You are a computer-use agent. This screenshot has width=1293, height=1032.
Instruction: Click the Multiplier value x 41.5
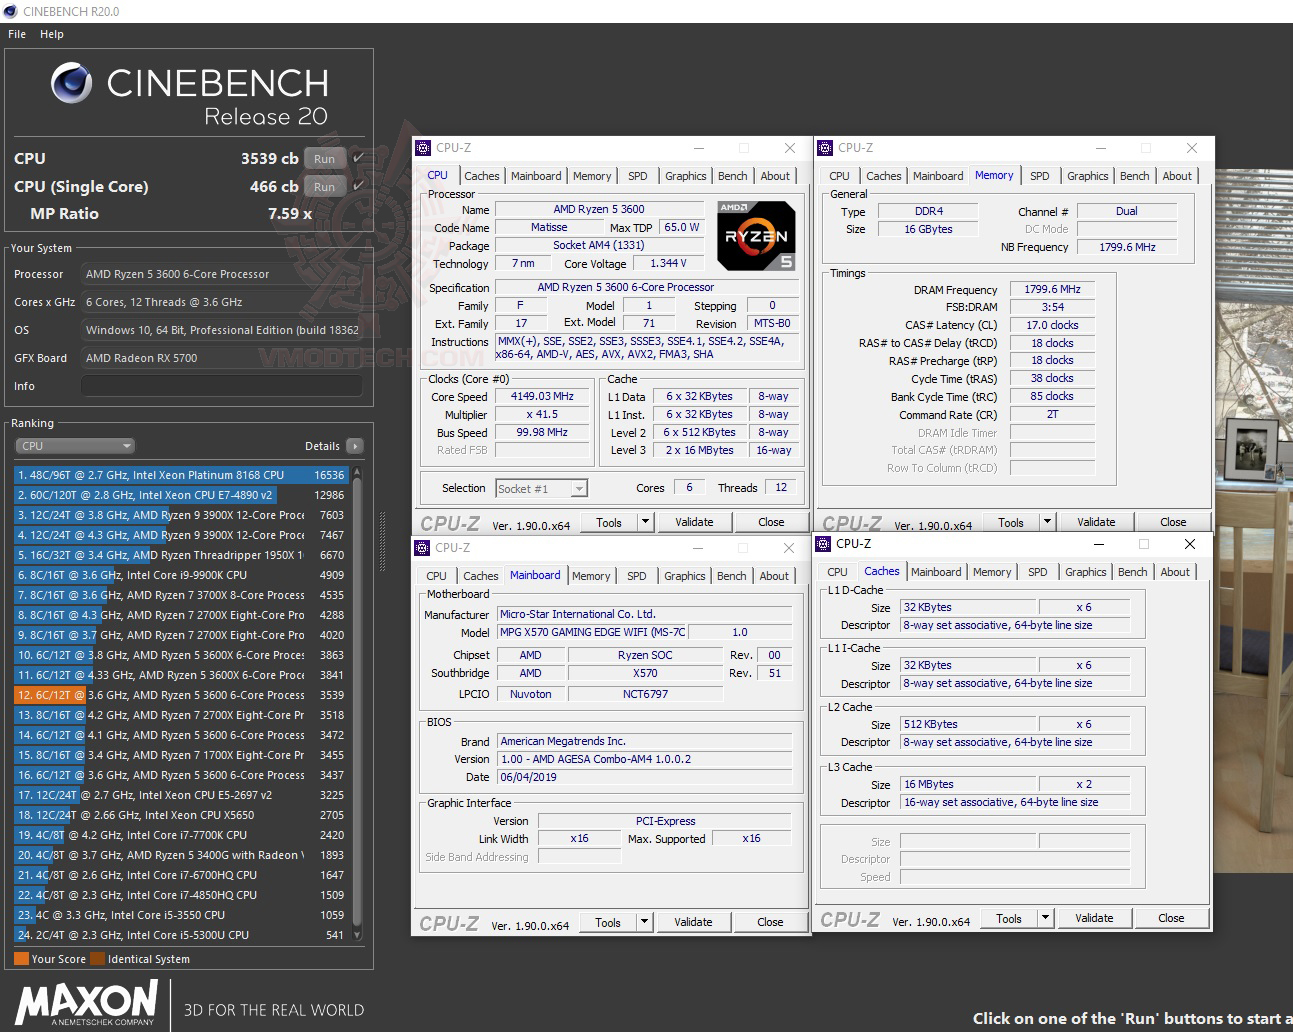point(542,414)
